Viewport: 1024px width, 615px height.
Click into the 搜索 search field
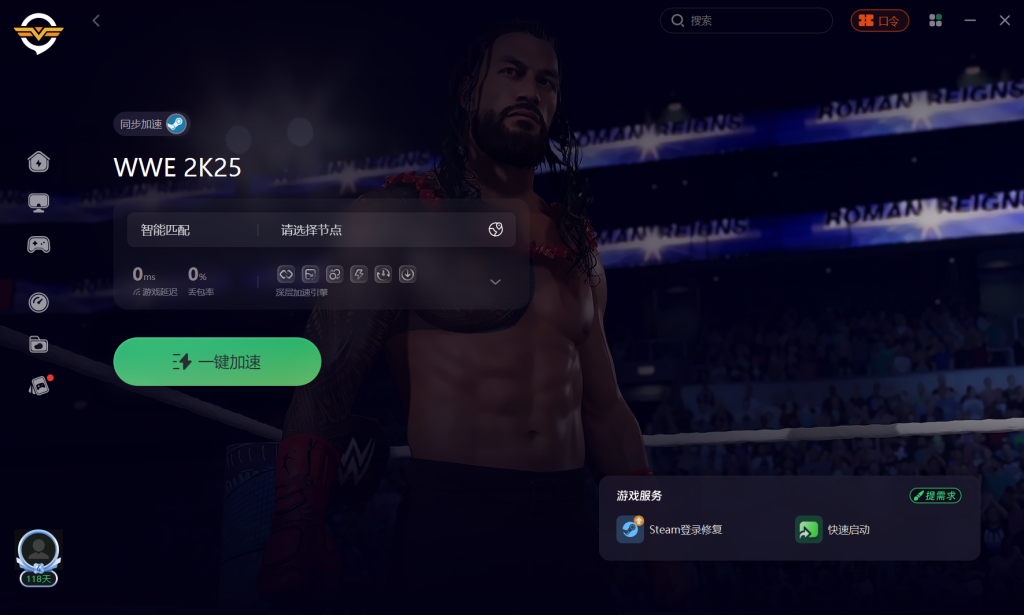point(746,21)
